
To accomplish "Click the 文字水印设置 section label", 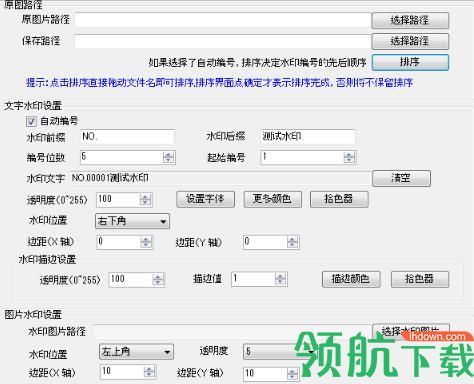I will click(x=33, y=106).
